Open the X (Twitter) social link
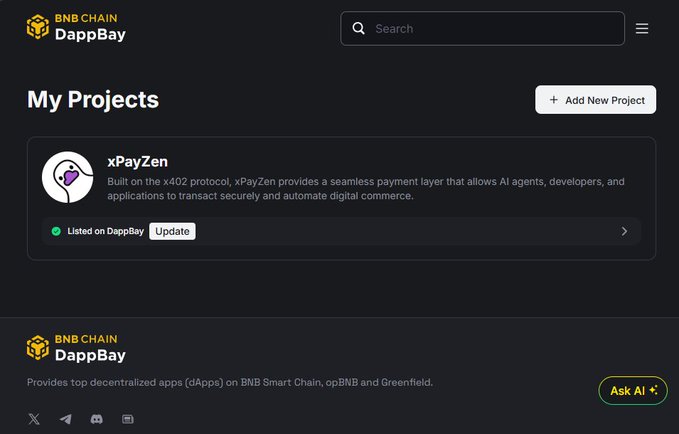The image size is (679, 434). click(34, 419)
